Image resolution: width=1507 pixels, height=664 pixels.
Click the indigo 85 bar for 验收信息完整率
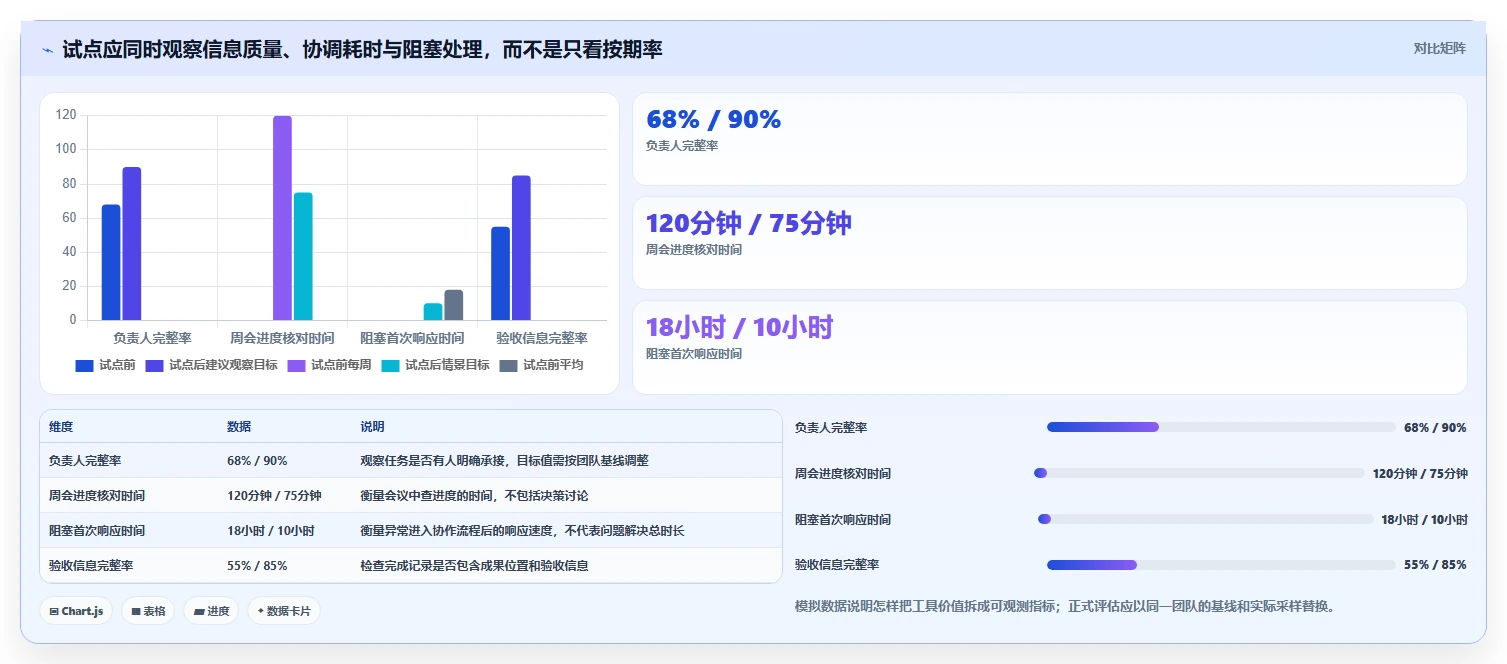[521, 248]
